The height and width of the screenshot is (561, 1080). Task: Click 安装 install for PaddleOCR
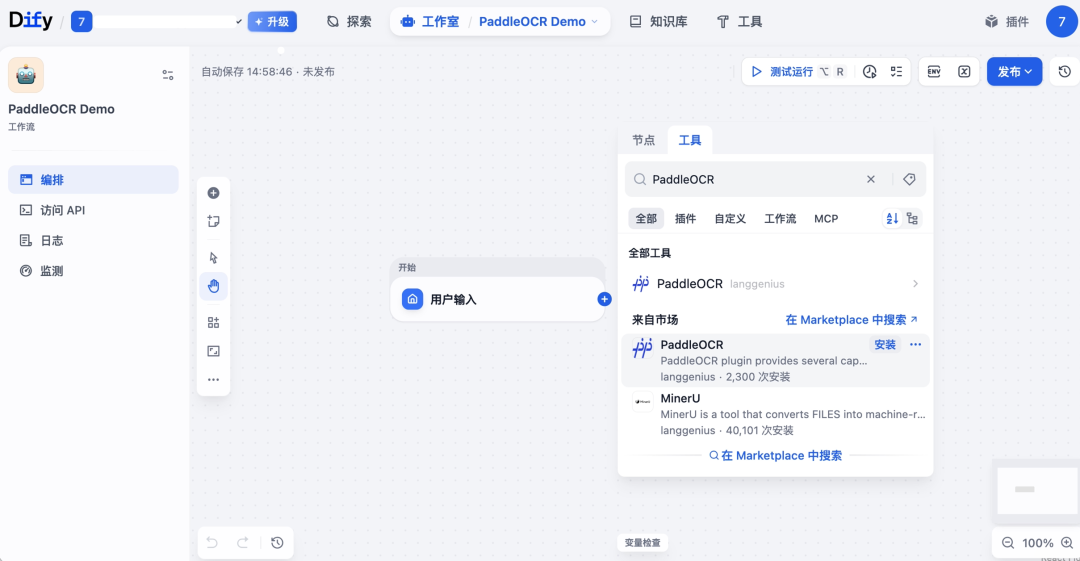[x=885, y=345]
